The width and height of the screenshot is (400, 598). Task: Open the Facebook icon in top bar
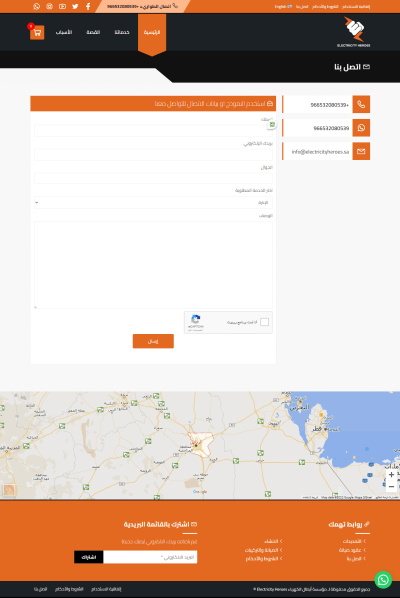coord(88,6)
